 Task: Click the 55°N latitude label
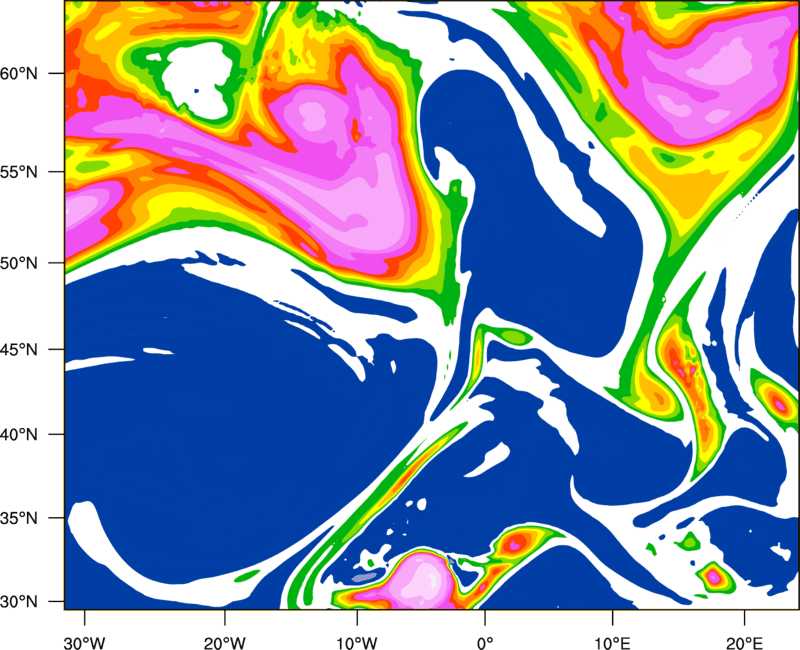19,172
